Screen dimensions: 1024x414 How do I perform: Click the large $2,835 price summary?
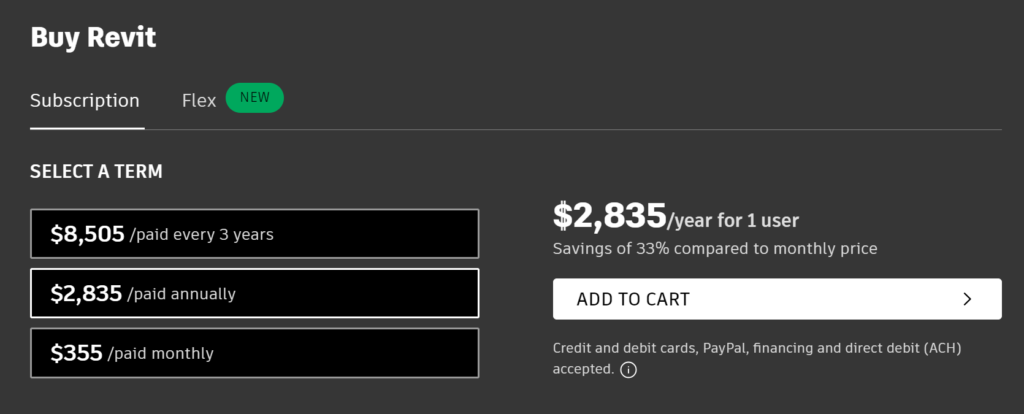point(609,215)
